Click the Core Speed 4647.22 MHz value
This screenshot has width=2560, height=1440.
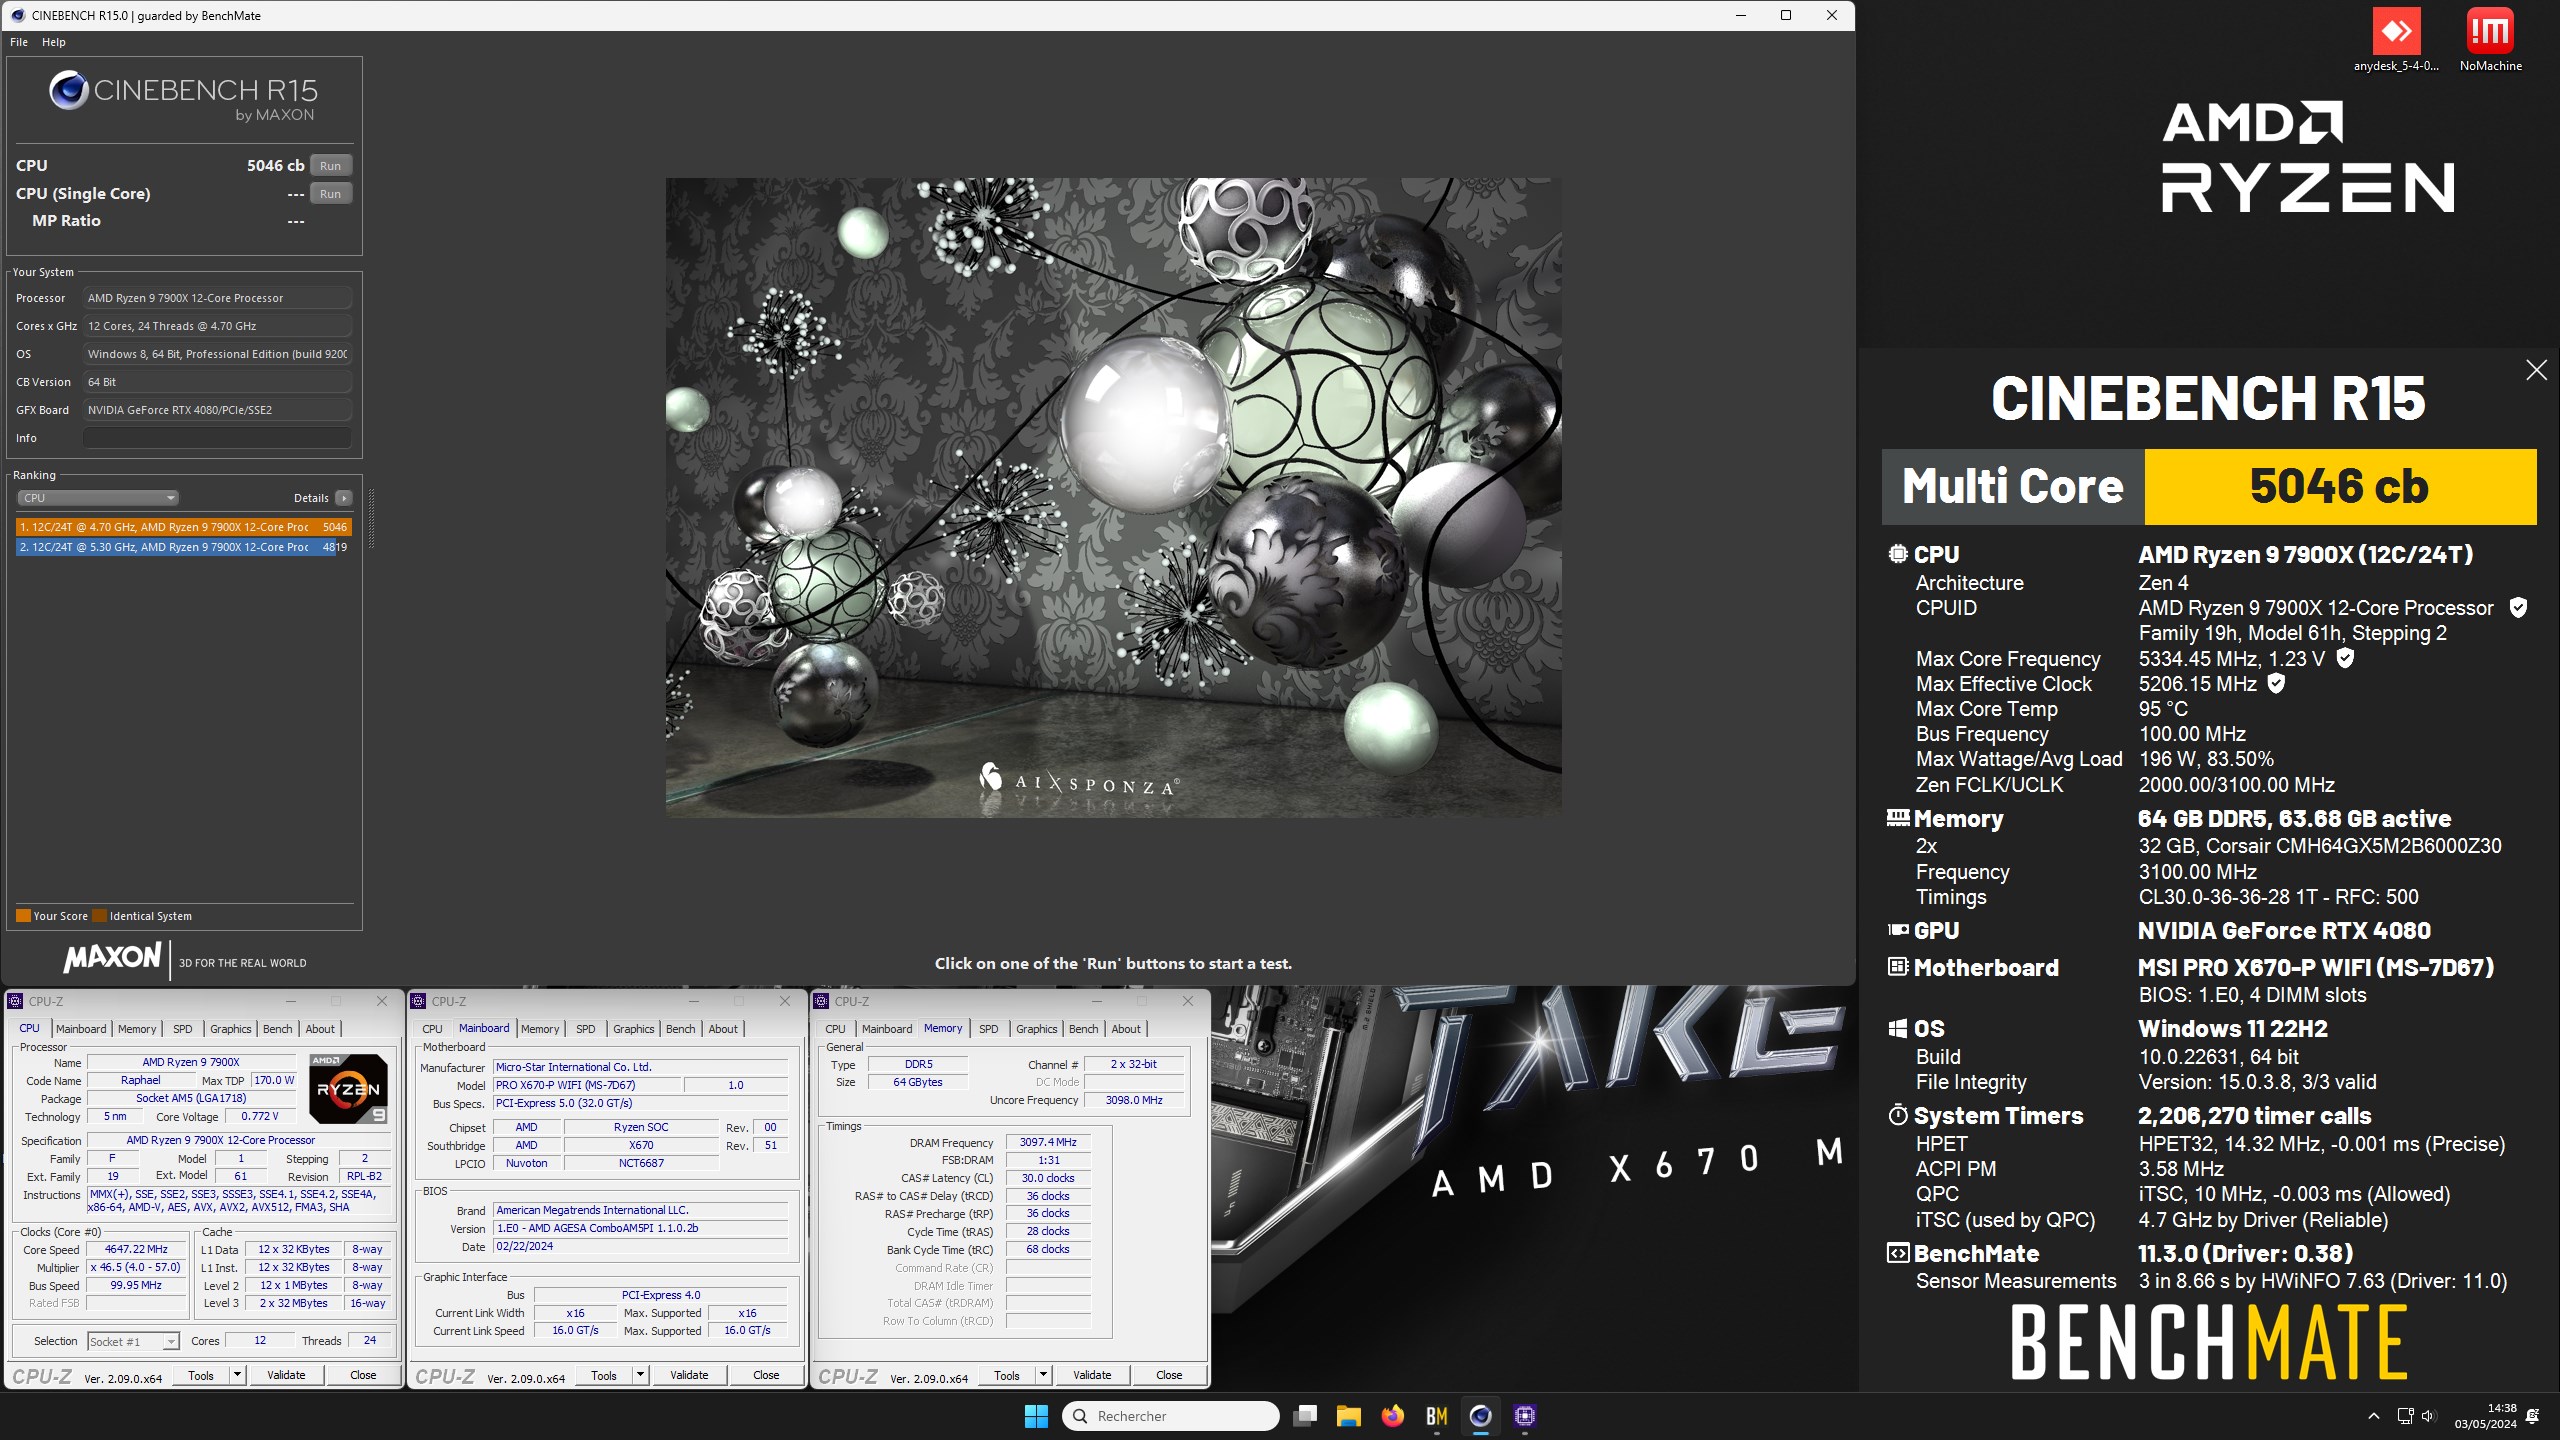(137, 1249)
